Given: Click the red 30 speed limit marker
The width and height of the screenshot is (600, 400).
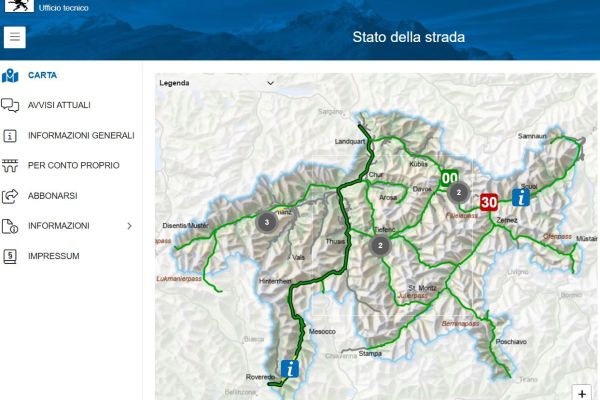Looking at the screenshot, I should 489,202.
